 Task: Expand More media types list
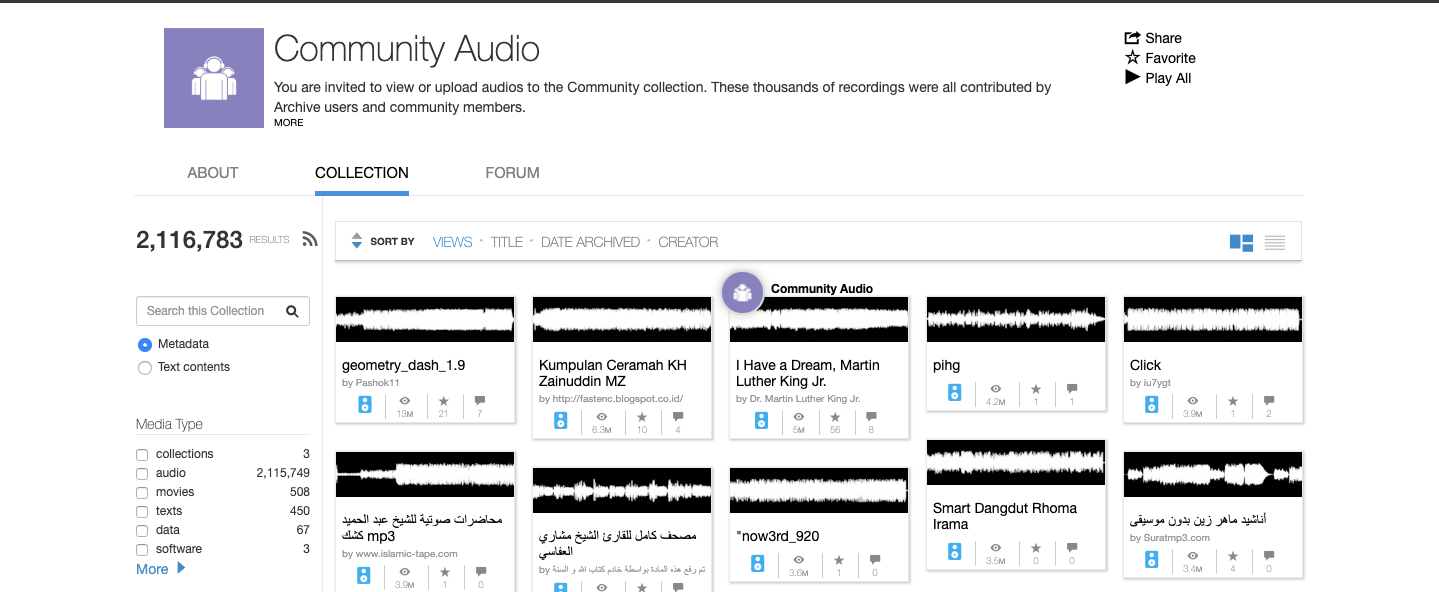161,569
